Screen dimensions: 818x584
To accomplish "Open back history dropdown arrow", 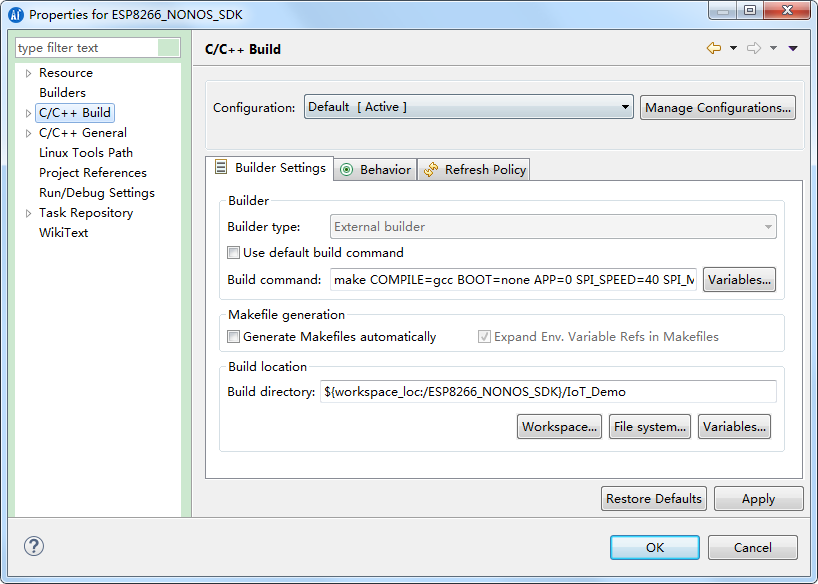I will [x=733, y=49].
